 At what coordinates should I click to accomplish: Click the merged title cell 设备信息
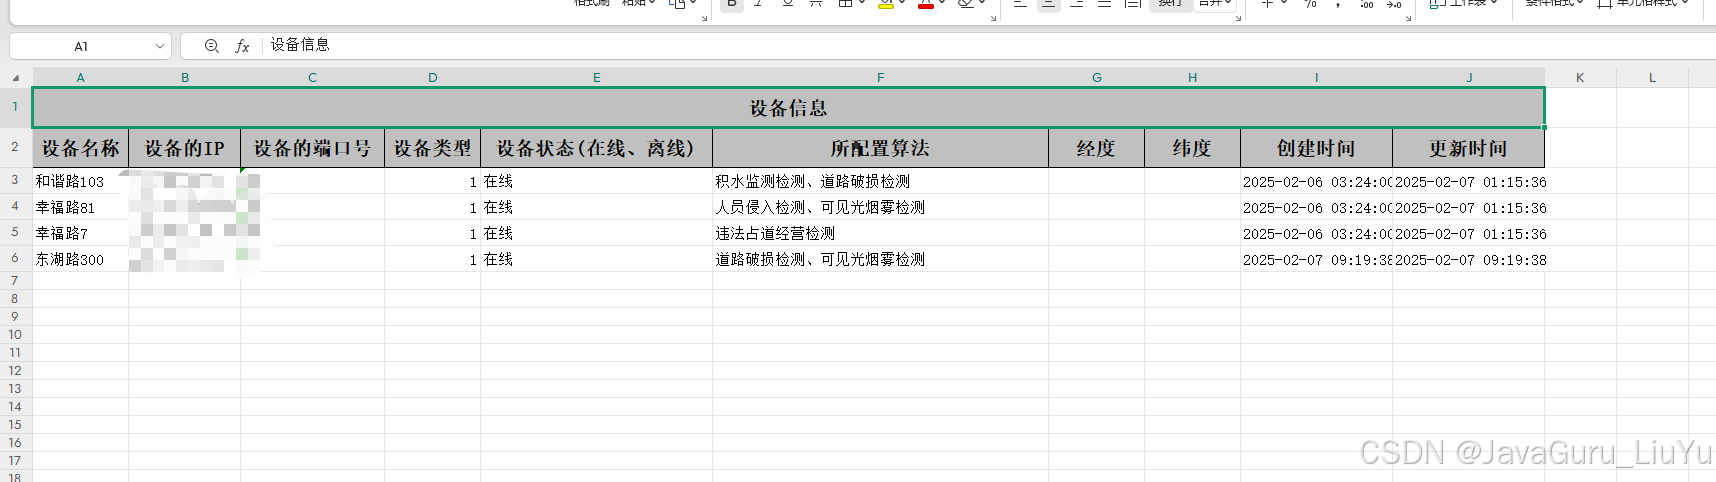point(789,108)
